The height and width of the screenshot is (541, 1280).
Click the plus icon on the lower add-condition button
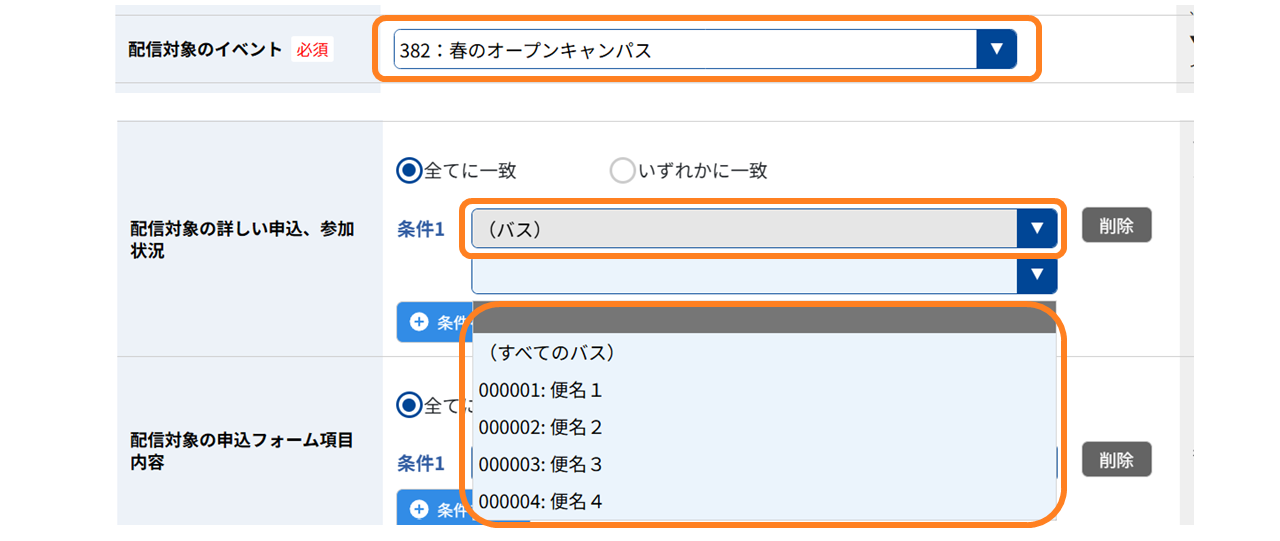[x=419, y=510]
